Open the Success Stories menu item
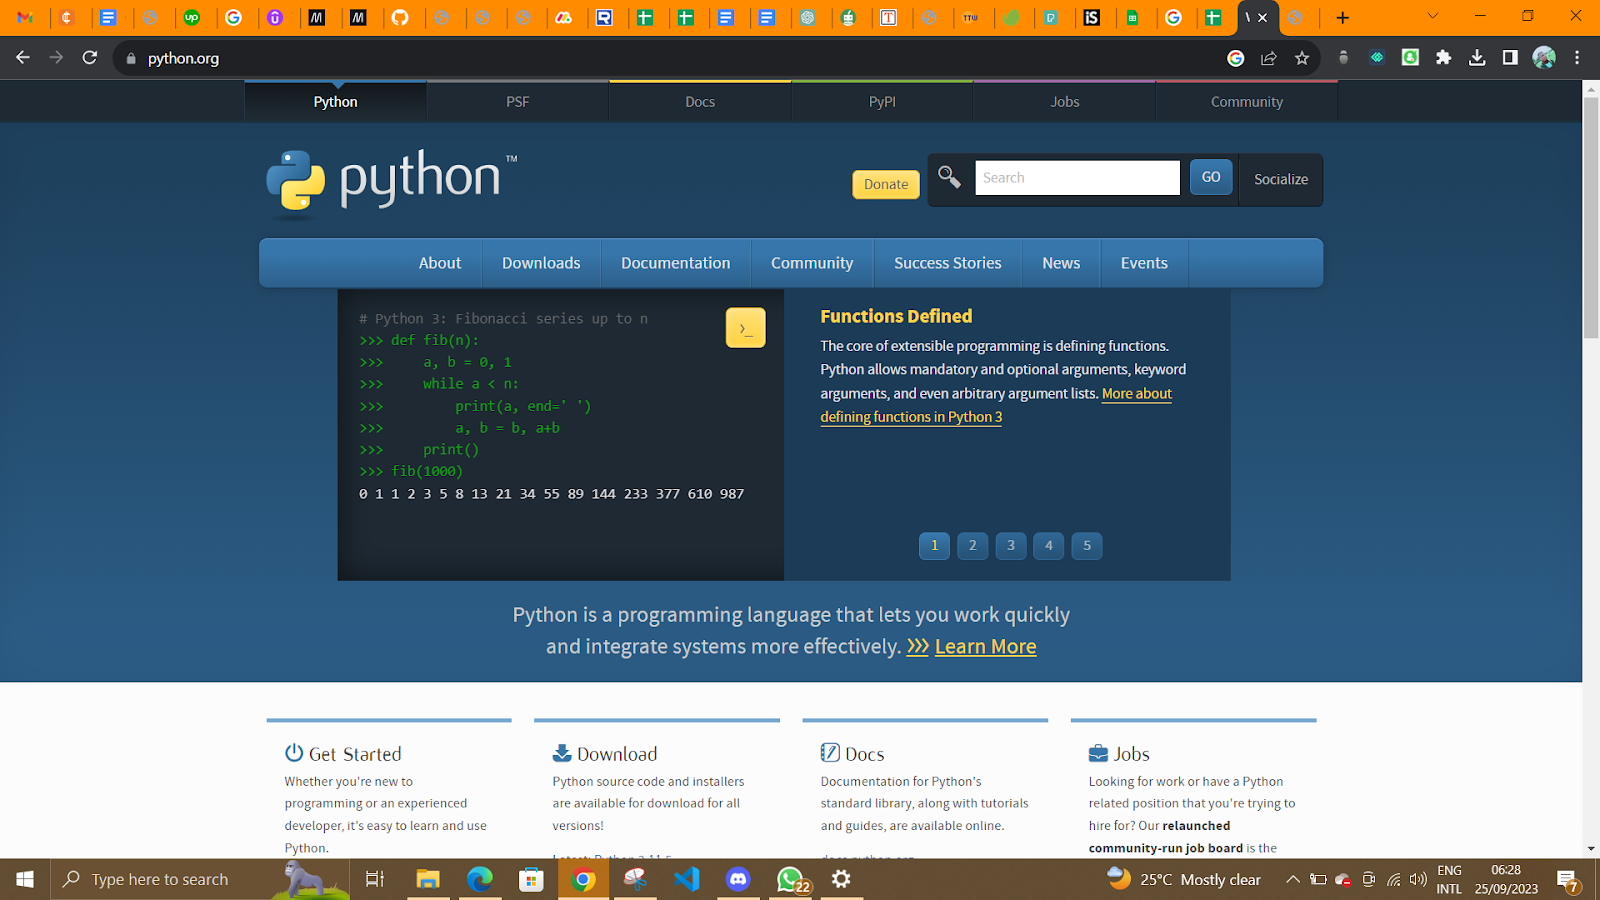The width and height of the screenshot is (1600, 900). (948, 263)
